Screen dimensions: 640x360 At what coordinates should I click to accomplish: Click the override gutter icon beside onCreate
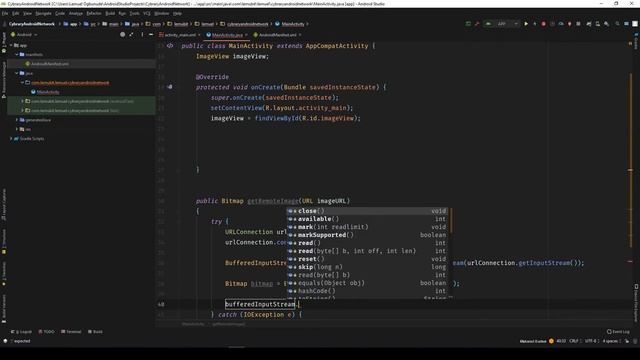(170, 87)
